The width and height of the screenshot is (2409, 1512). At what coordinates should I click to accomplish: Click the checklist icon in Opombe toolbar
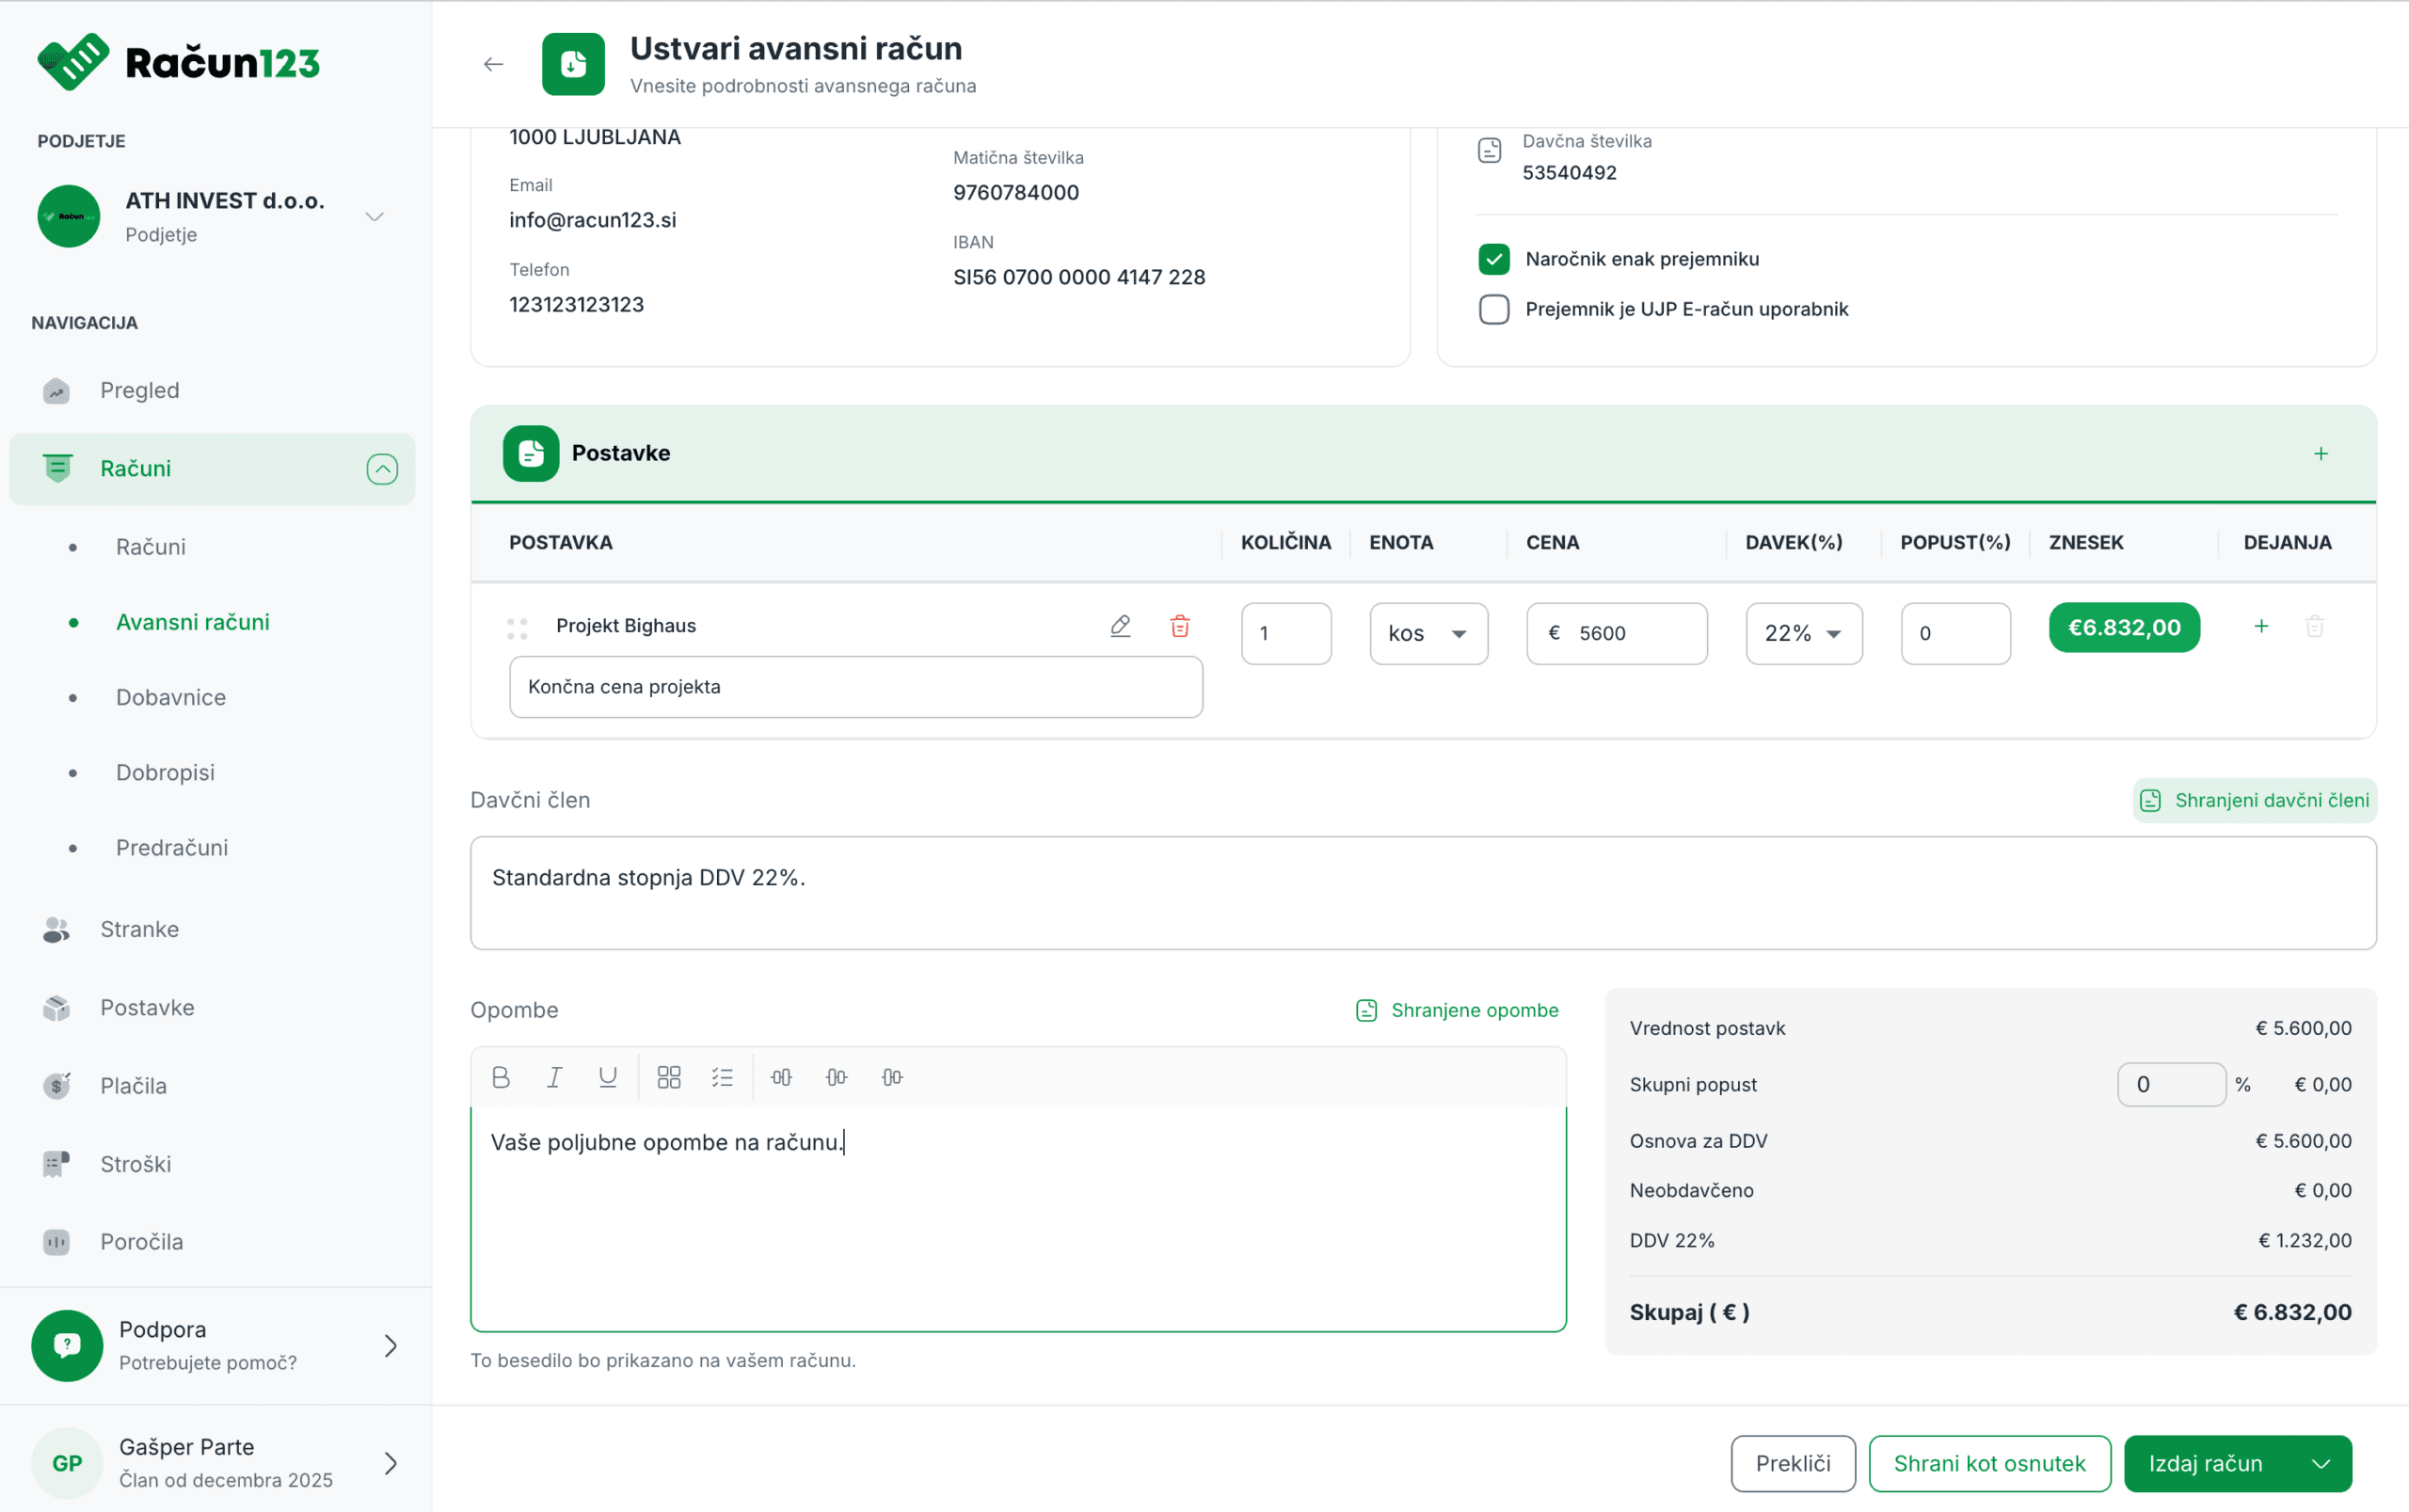tap(722, 1077)
